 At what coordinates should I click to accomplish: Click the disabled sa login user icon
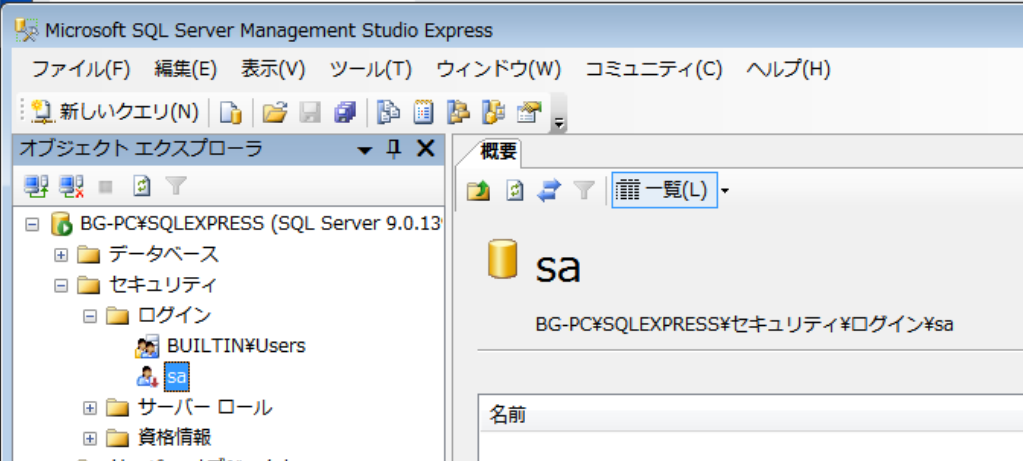coord(148,377)
